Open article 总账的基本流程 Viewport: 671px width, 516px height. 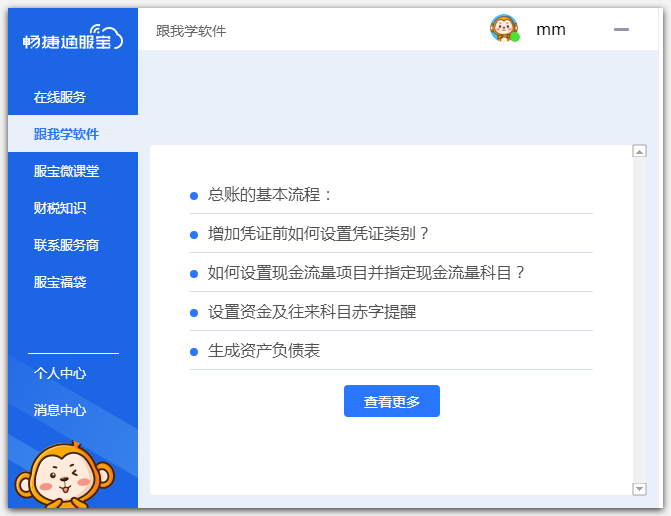[x=391, y=195]
